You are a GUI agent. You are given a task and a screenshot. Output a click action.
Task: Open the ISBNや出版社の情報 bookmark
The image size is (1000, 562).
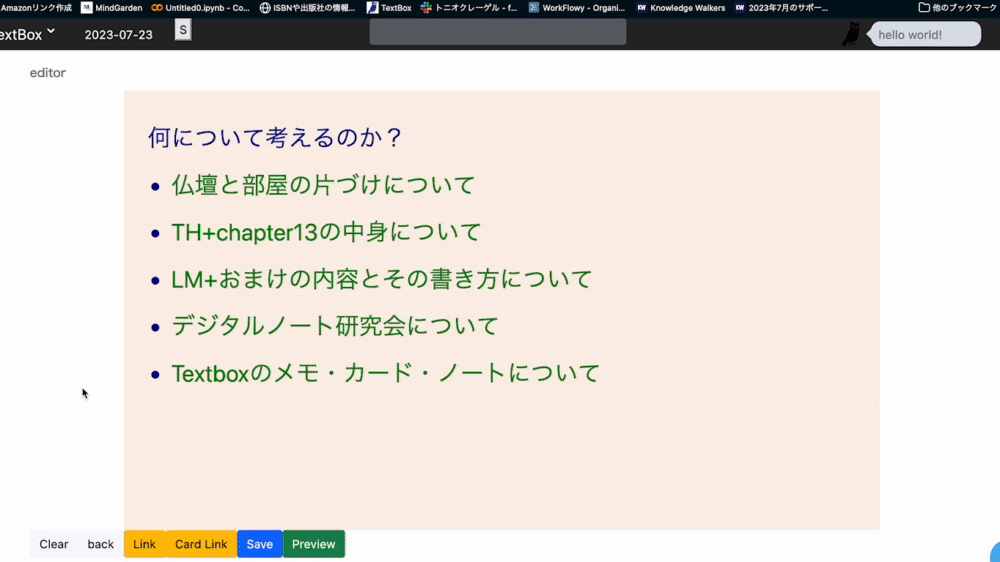pos(307,8)
